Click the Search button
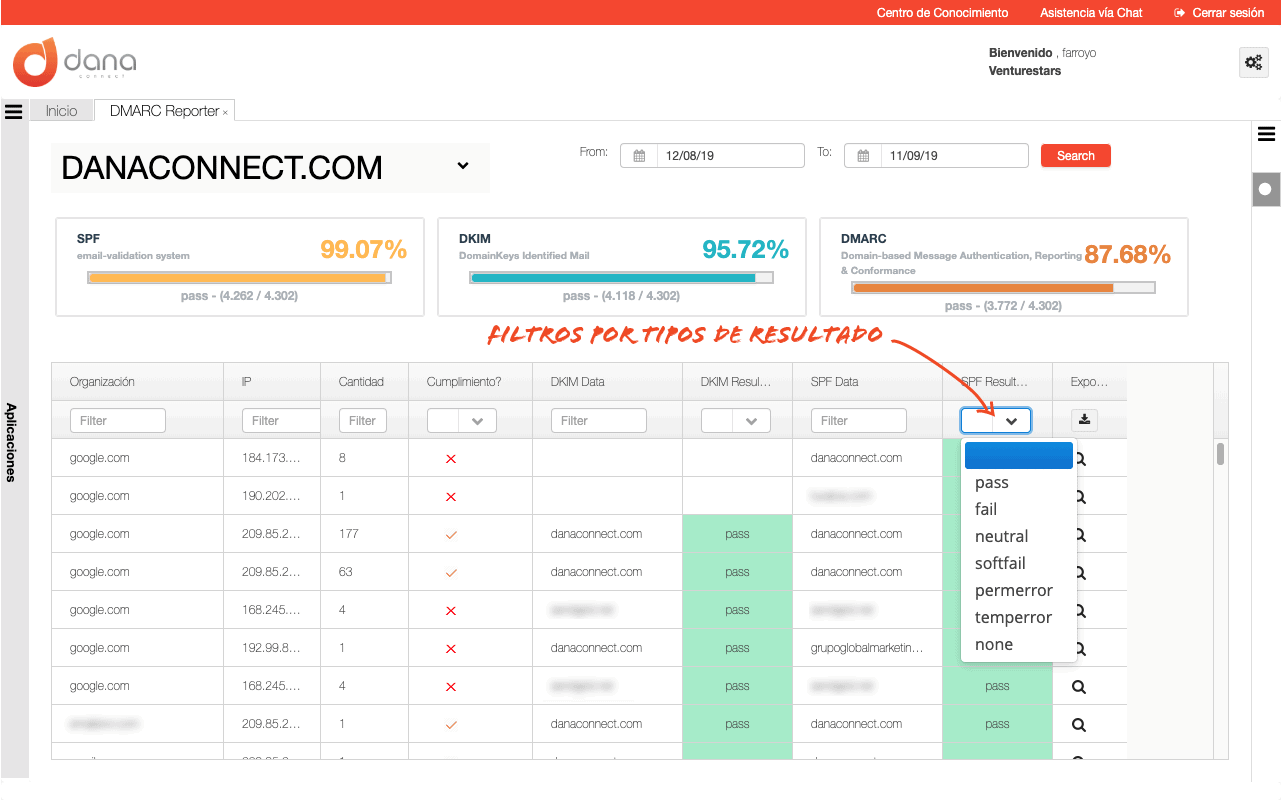The image size is (1281, 801). click(x=1076, y=156)
